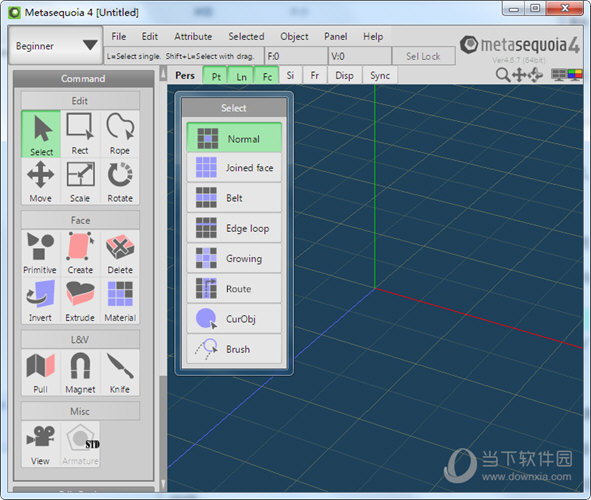Image resolution: width=591 pixels, height=500 pixels.
Task: Toggle Si simple display
Action: pos(290,75)
